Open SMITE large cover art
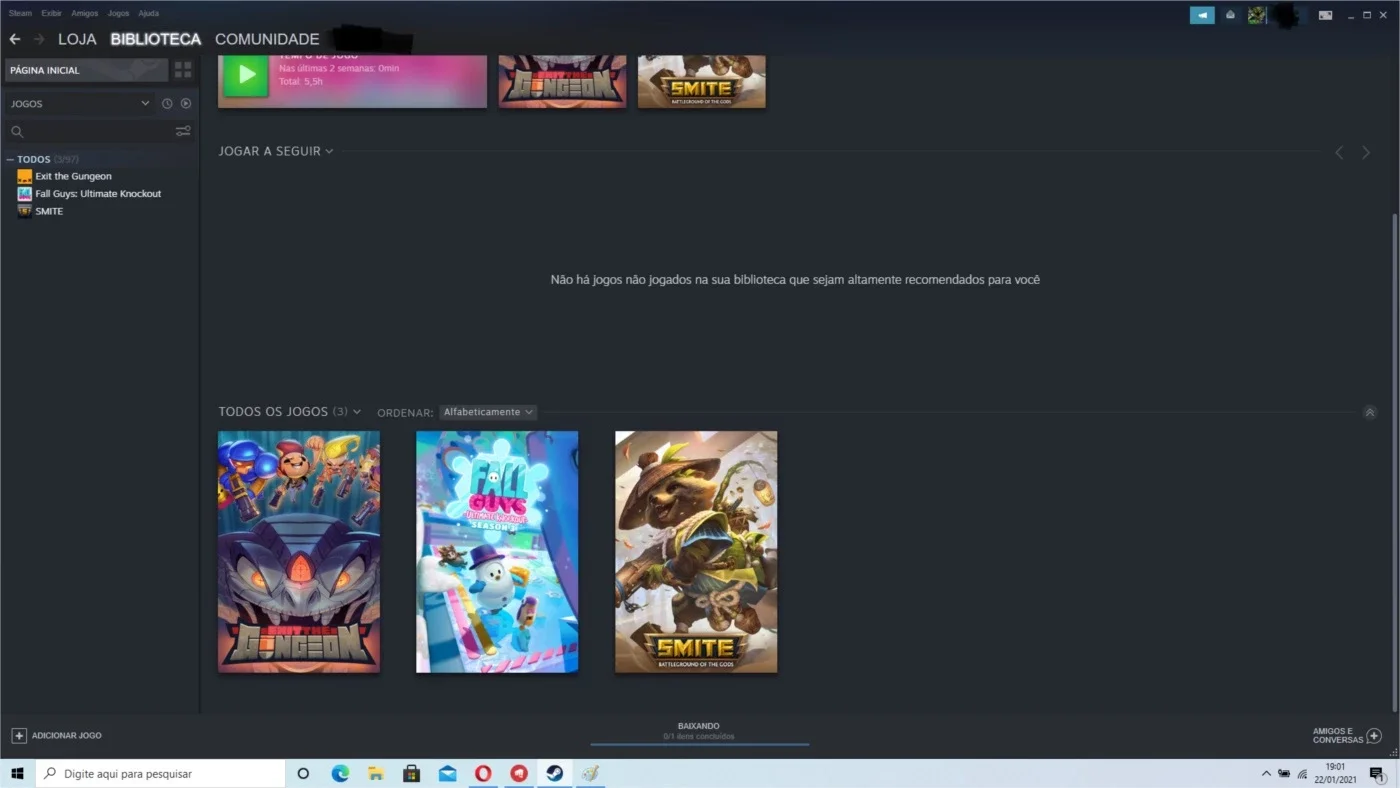This screenshot has width=1400, height=788. pos(696,552)
